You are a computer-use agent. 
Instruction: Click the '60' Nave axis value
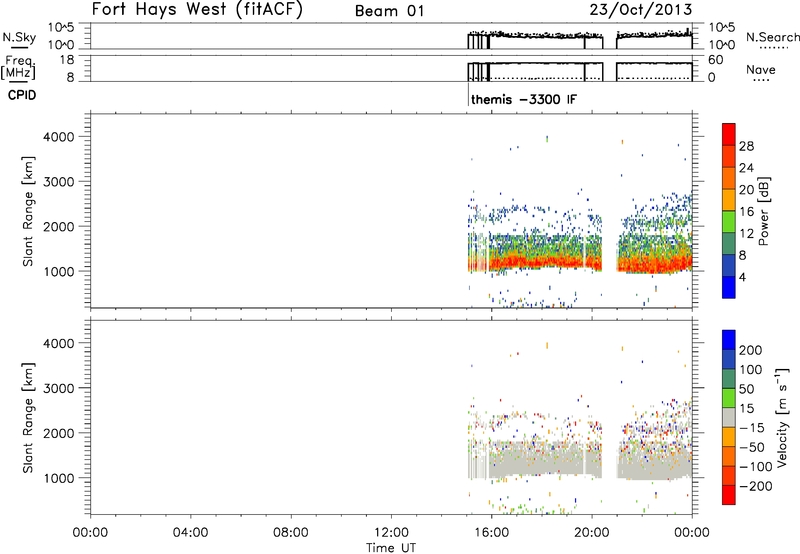716,60
